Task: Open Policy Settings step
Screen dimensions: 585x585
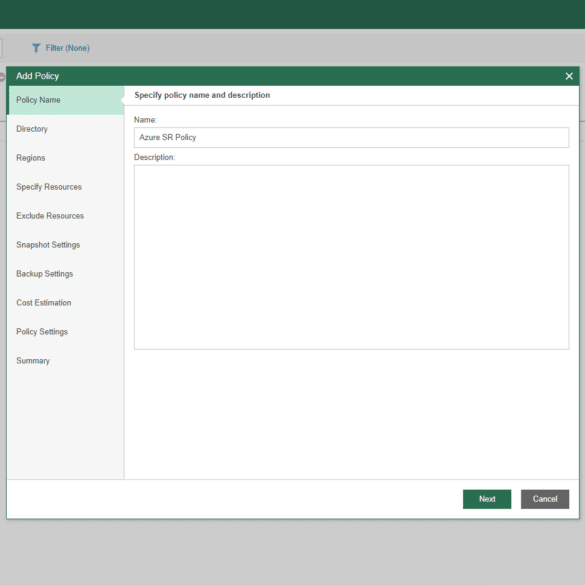Action: coord(66,332)
